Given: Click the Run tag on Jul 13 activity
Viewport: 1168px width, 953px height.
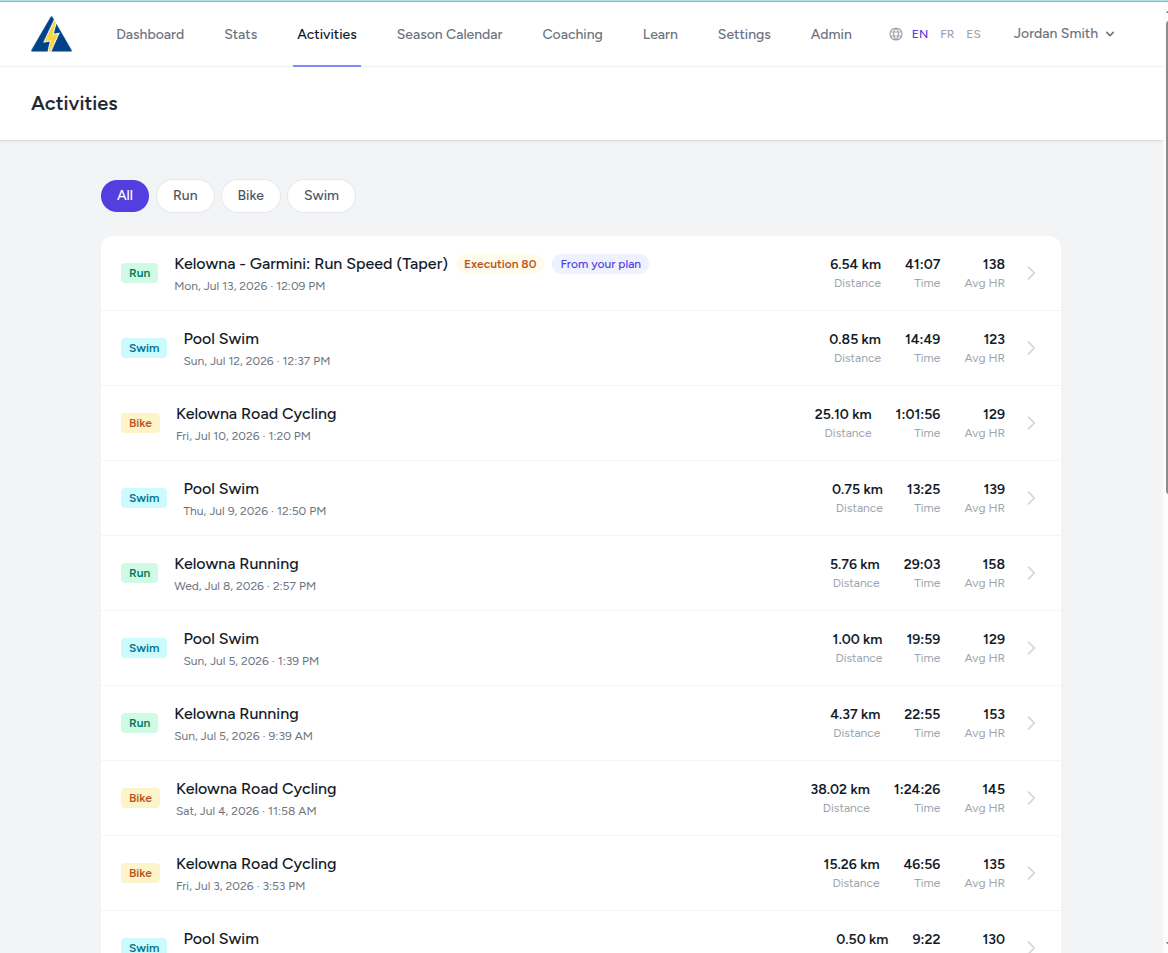Looking at the screenshot, I should point(139,273).
